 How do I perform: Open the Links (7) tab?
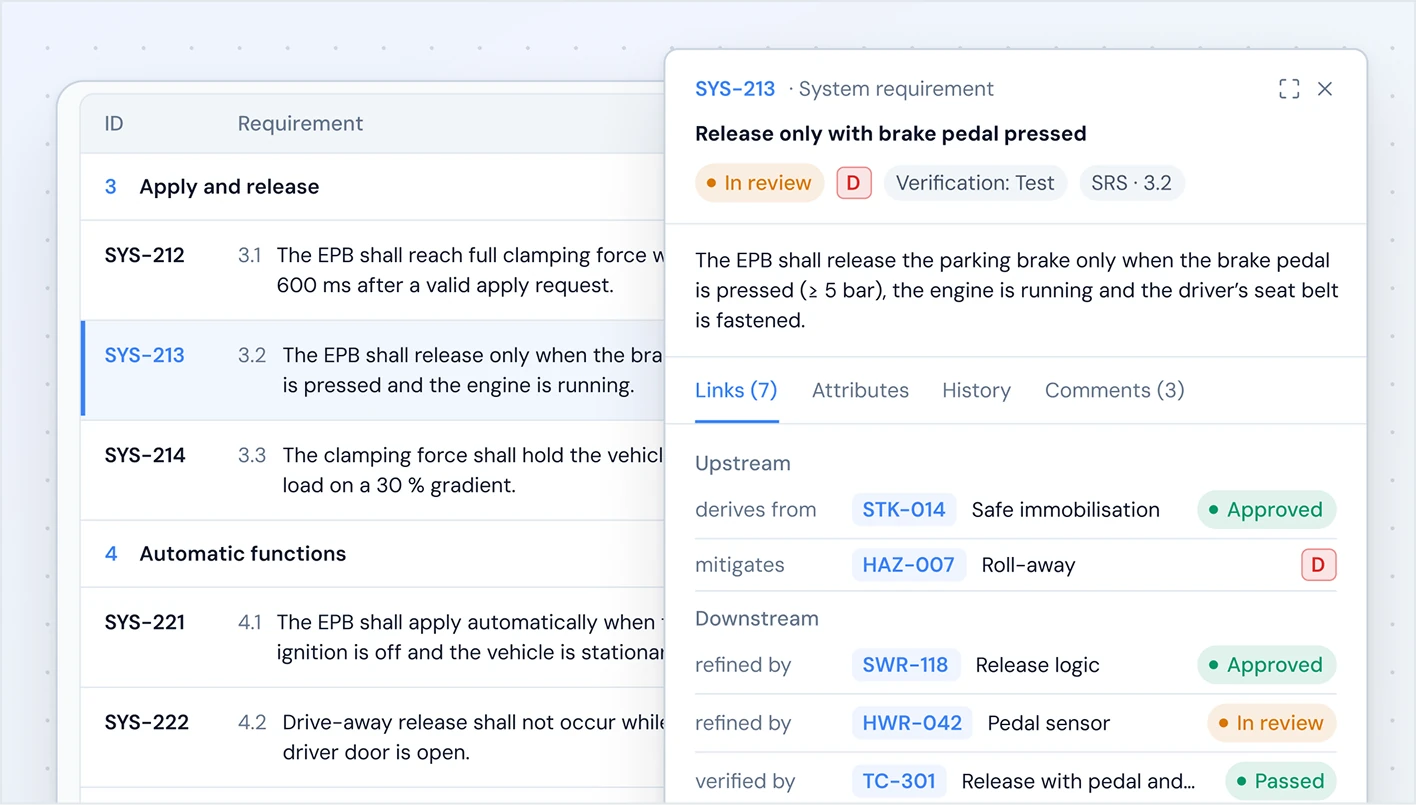point(736,390)
